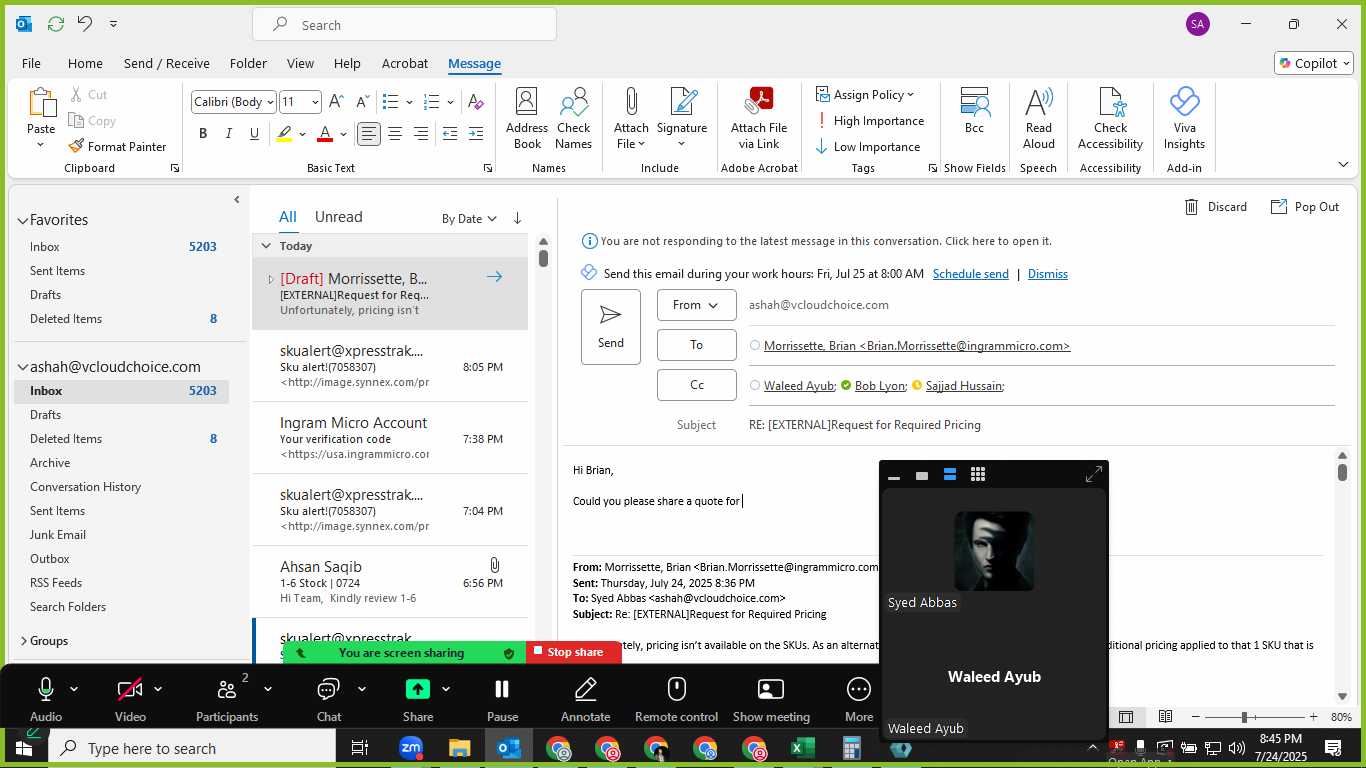The width and height of the screenshot is (1366, 768).
Task: Open the Folder tab
Action: (248, 63)
